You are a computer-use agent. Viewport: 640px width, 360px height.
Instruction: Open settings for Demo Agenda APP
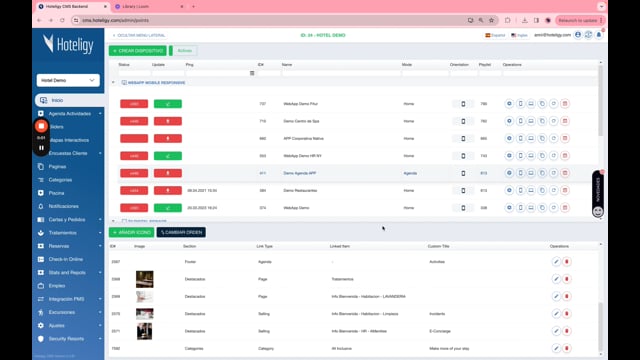point(509,173)
